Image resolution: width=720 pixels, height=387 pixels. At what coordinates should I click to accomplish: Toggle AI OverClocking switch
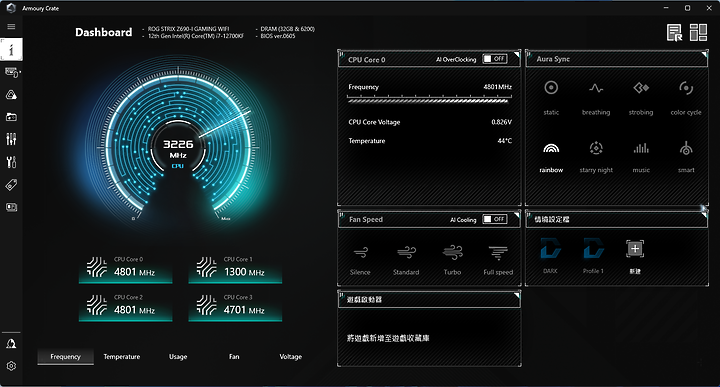coord(495,59)
